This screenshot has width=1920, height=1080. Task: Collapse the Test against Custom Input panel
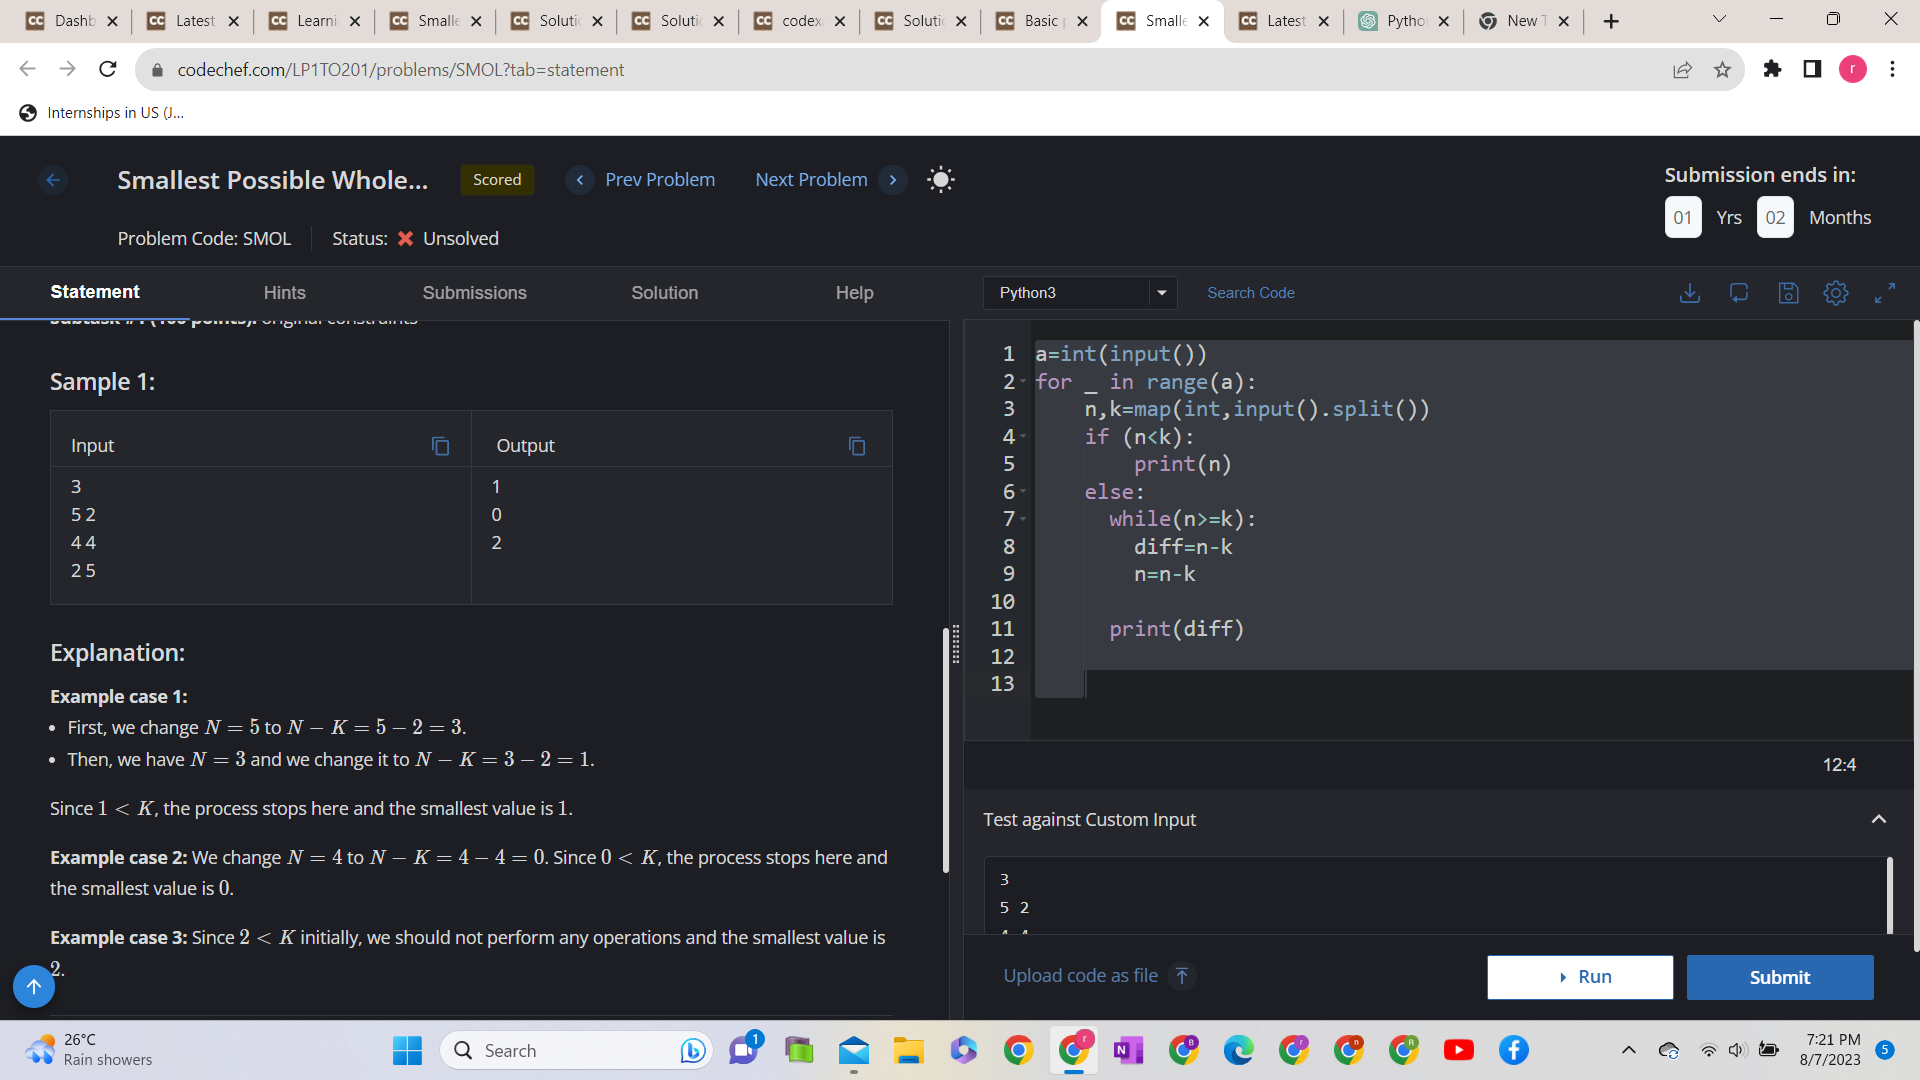(x=1879, y=819)
